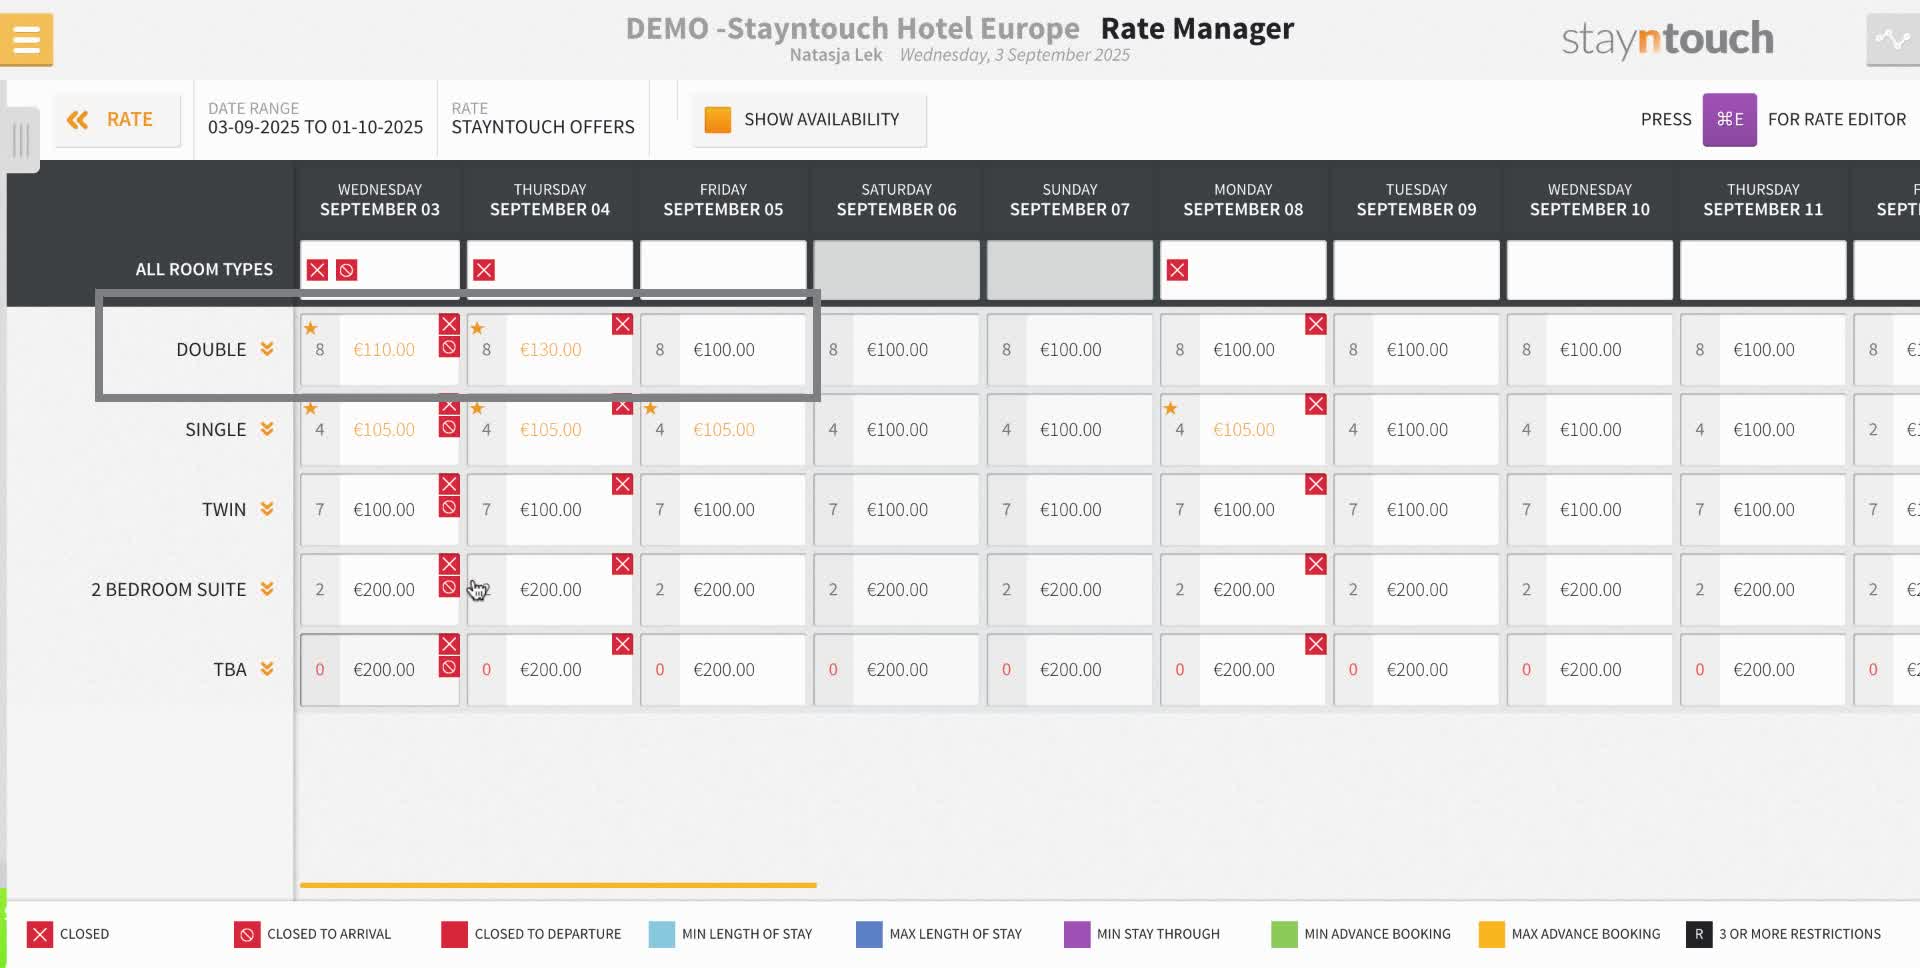Click Closed icon on TBA September 04 cell
Image resolution: width=1920 pixels, height=968 pixels.
[x=622, y=644]
